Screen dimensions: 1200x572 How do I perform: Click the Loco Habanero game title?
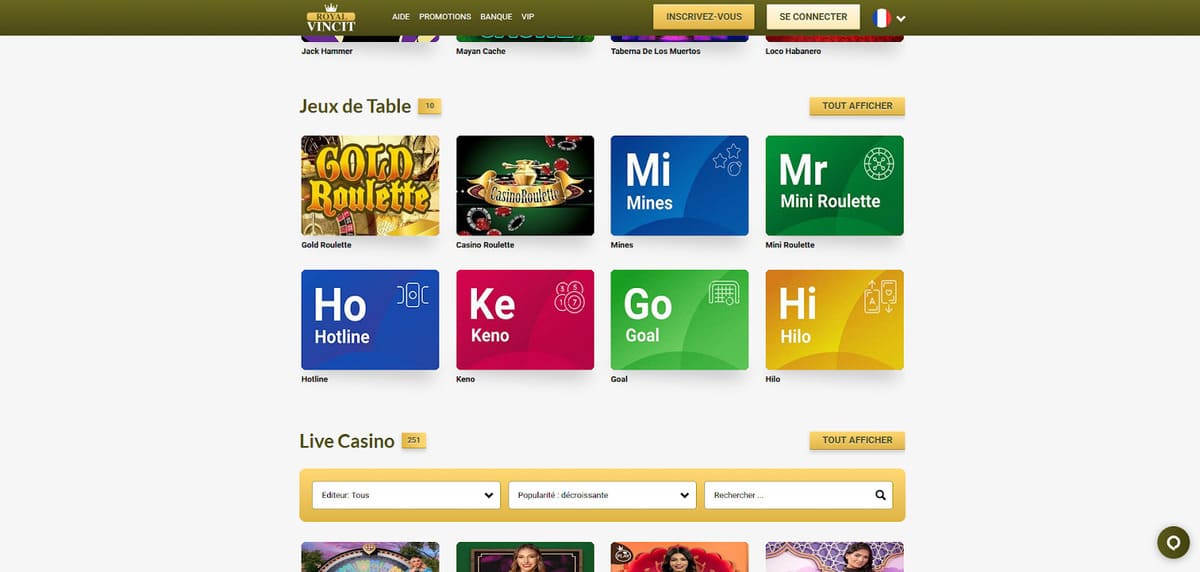click(x=793, y=51)
